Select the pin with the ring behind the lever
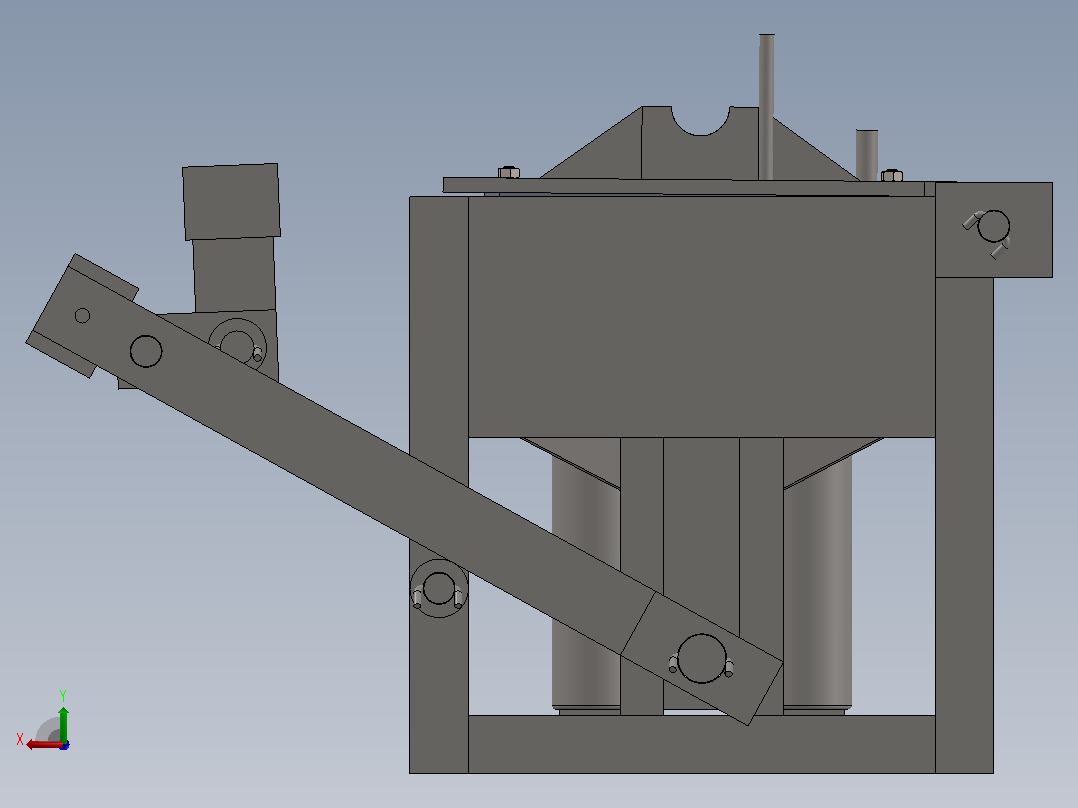 tap(237, 346)
